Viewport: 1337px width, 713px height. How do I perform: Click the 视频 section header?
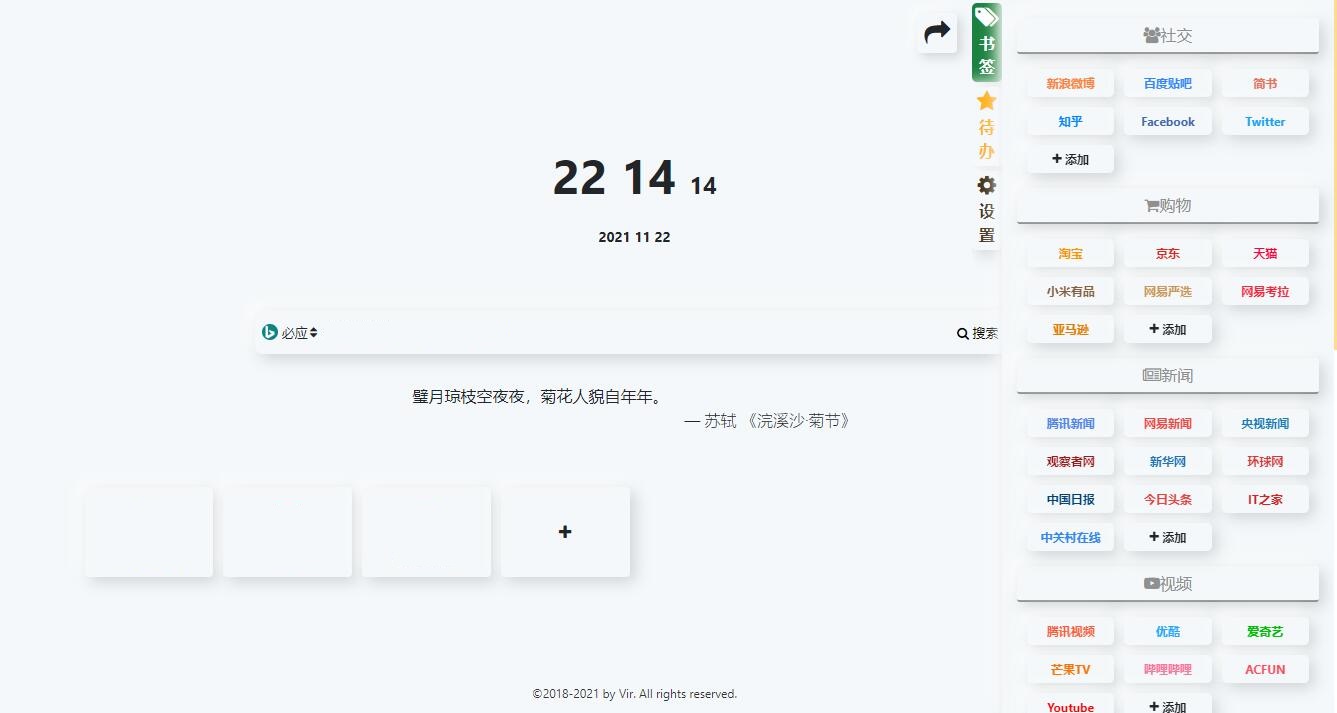click(x=1167, y=583)
